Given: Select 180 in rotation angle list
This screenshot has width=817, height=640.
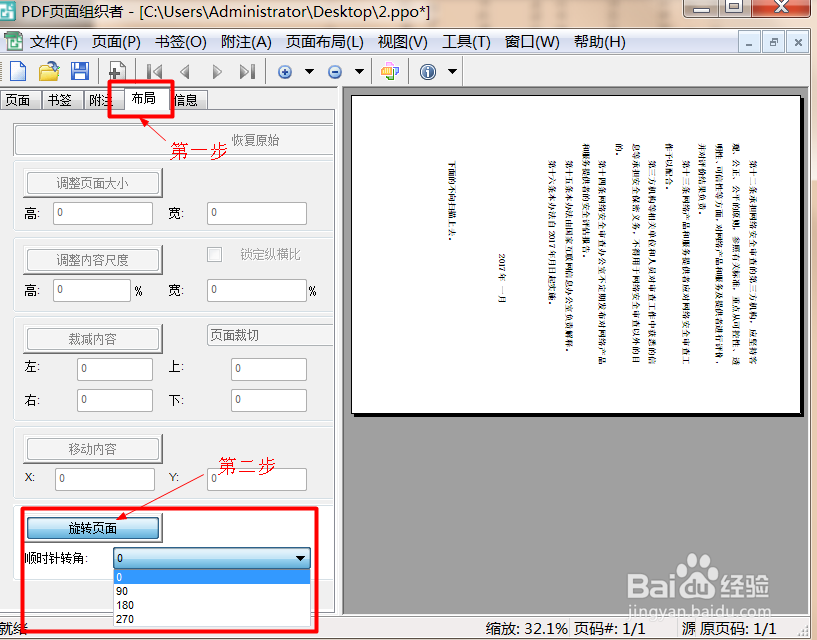Looking at the screenshot, I should click(x=212, y=605).
